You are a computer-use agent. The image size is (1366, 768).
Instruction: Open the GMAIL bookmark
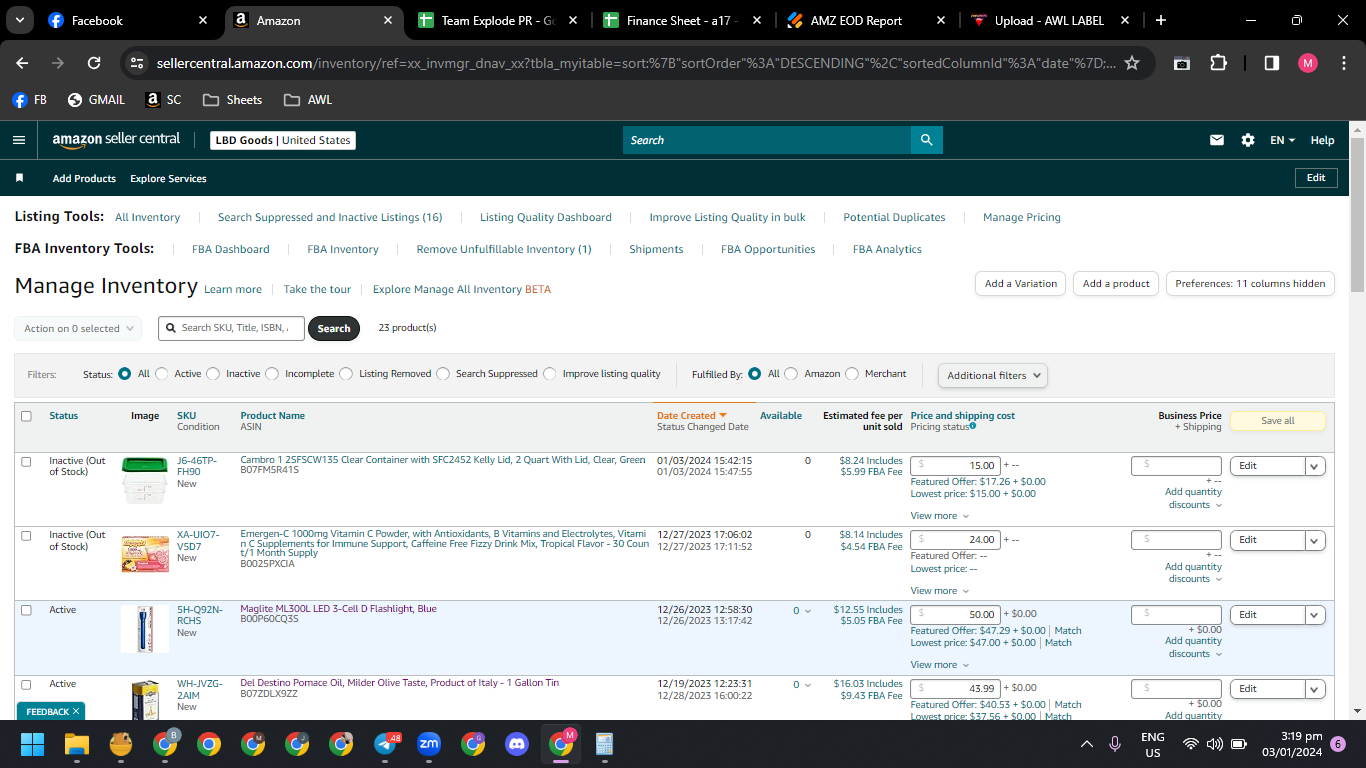pos(97,100)
